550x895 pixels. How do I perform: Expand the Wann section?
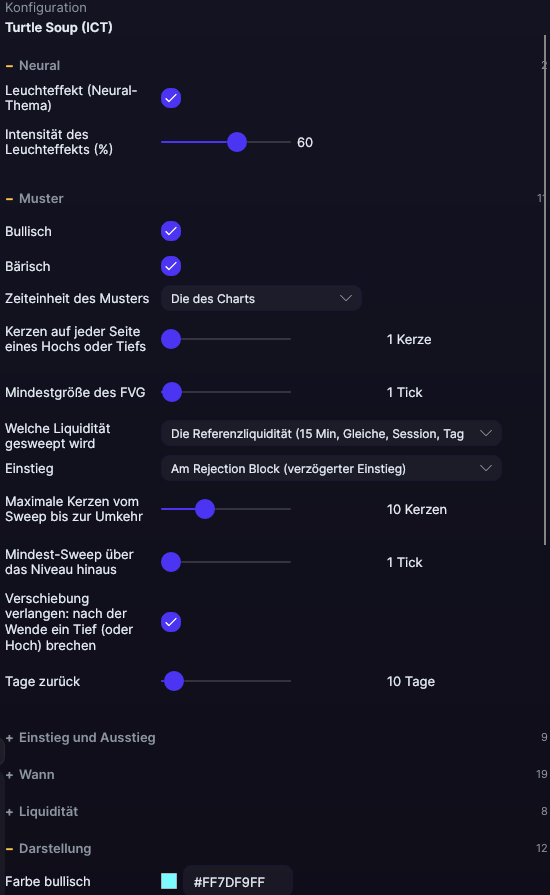point(30,775)
